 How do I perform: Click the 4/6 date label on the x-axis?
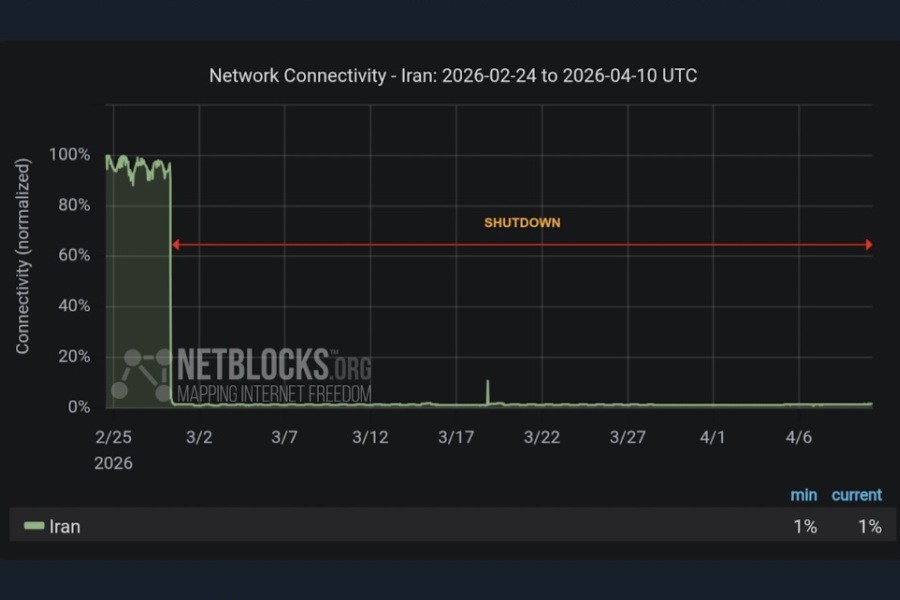coord(798,437)
